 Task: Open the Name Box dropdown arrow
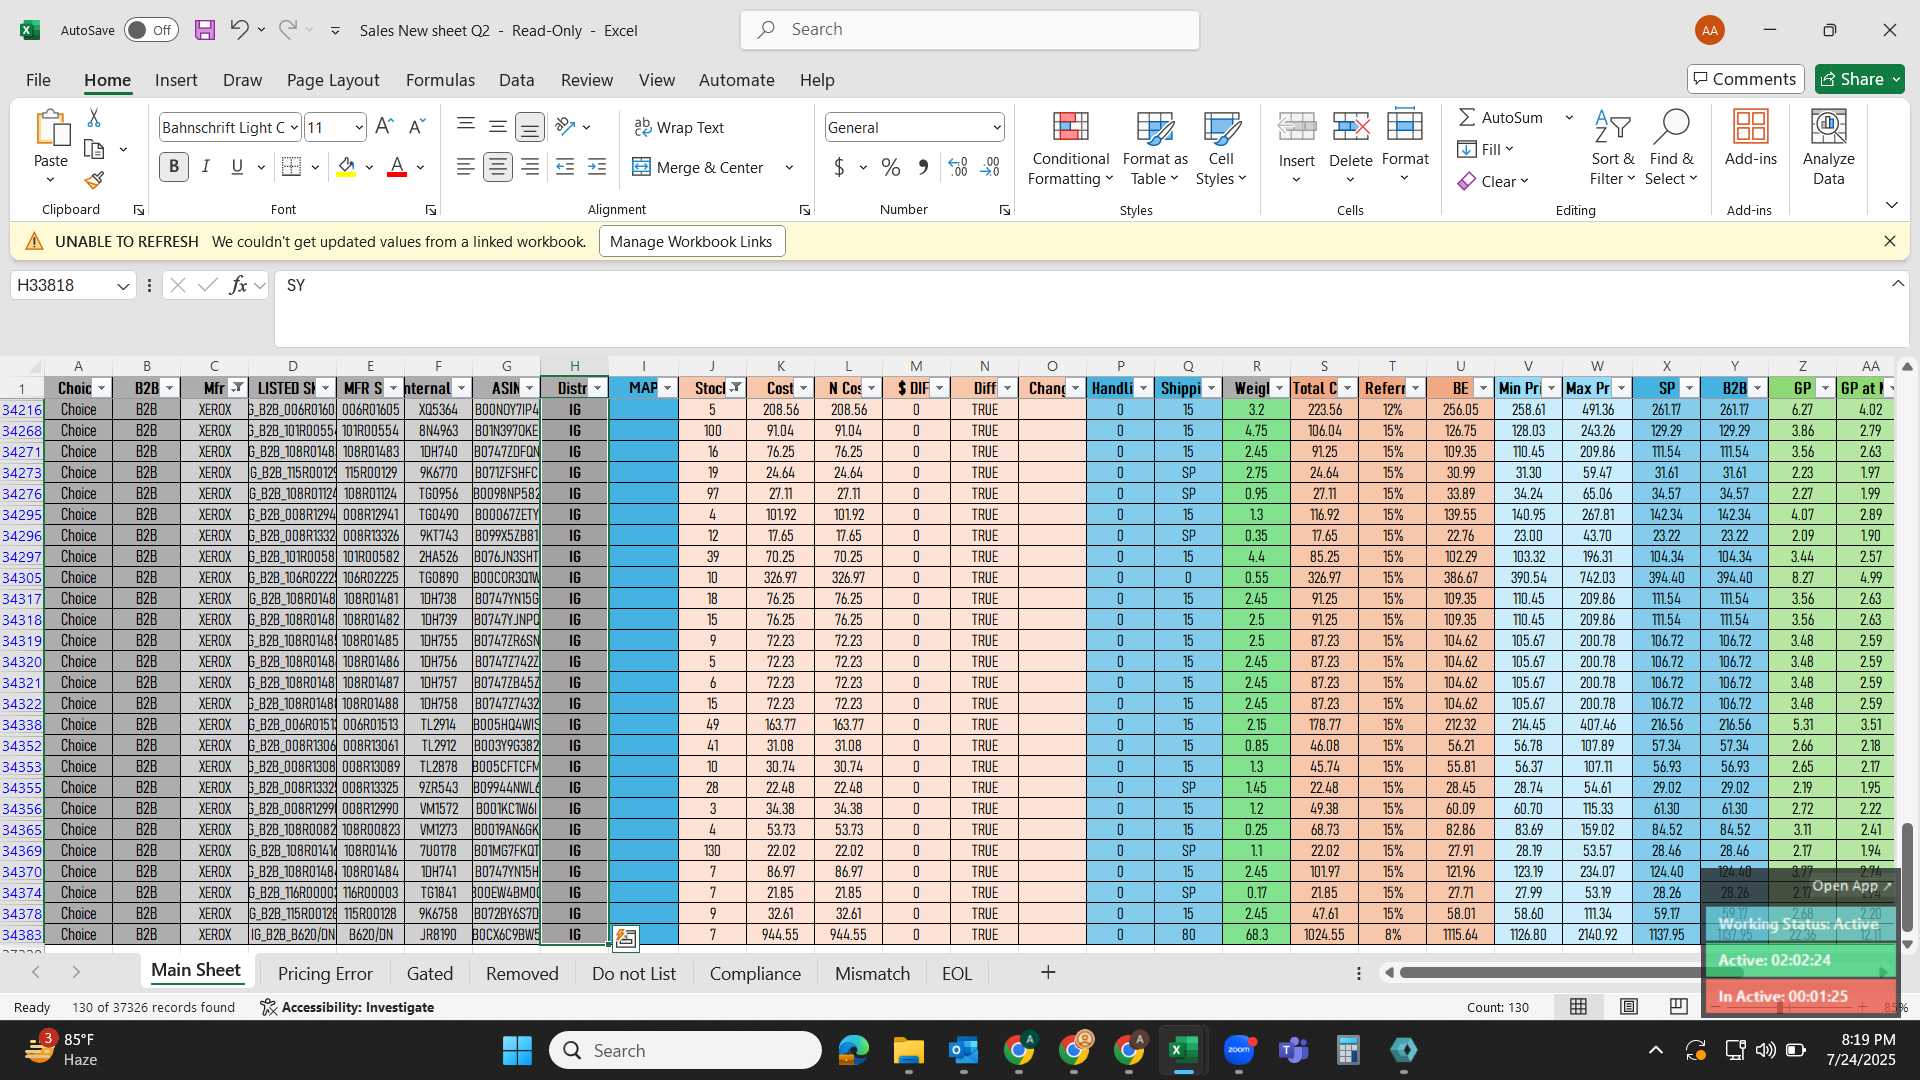(123, 286)
